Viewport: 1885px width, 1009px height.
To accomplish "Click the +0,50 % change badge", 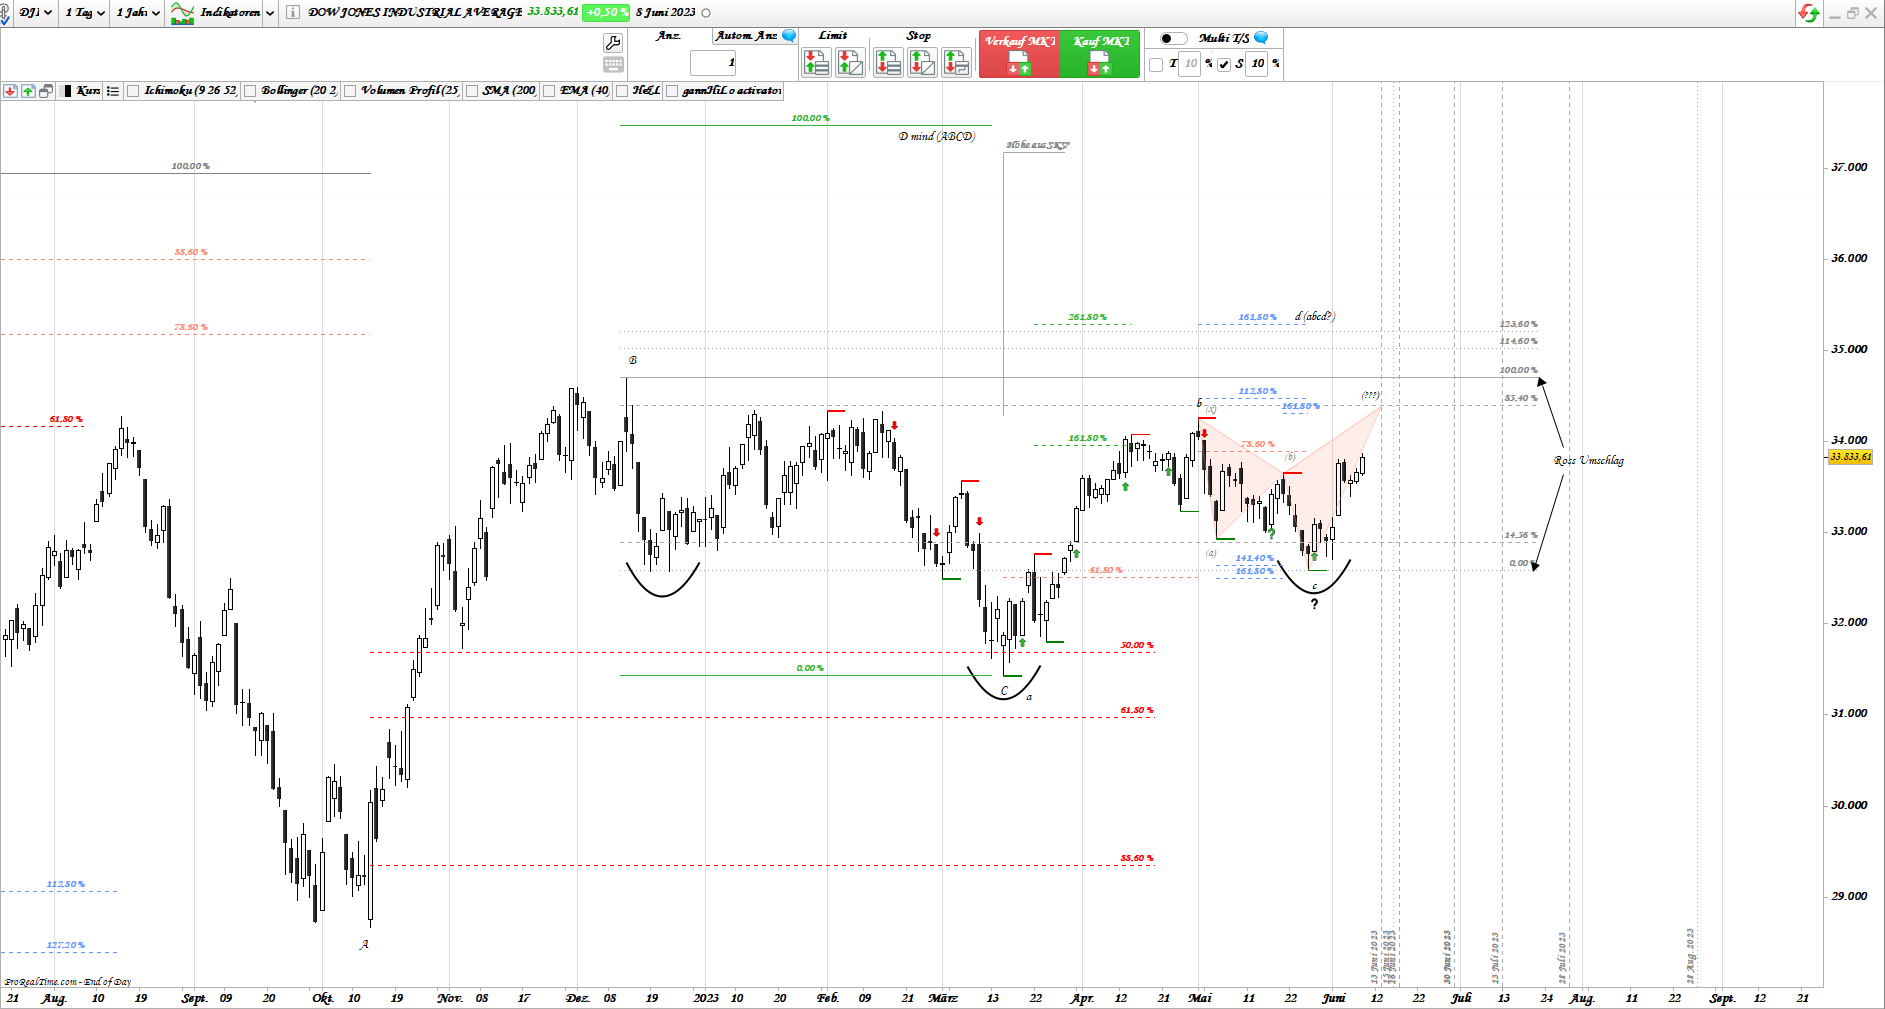I will (x=607, y=12).
